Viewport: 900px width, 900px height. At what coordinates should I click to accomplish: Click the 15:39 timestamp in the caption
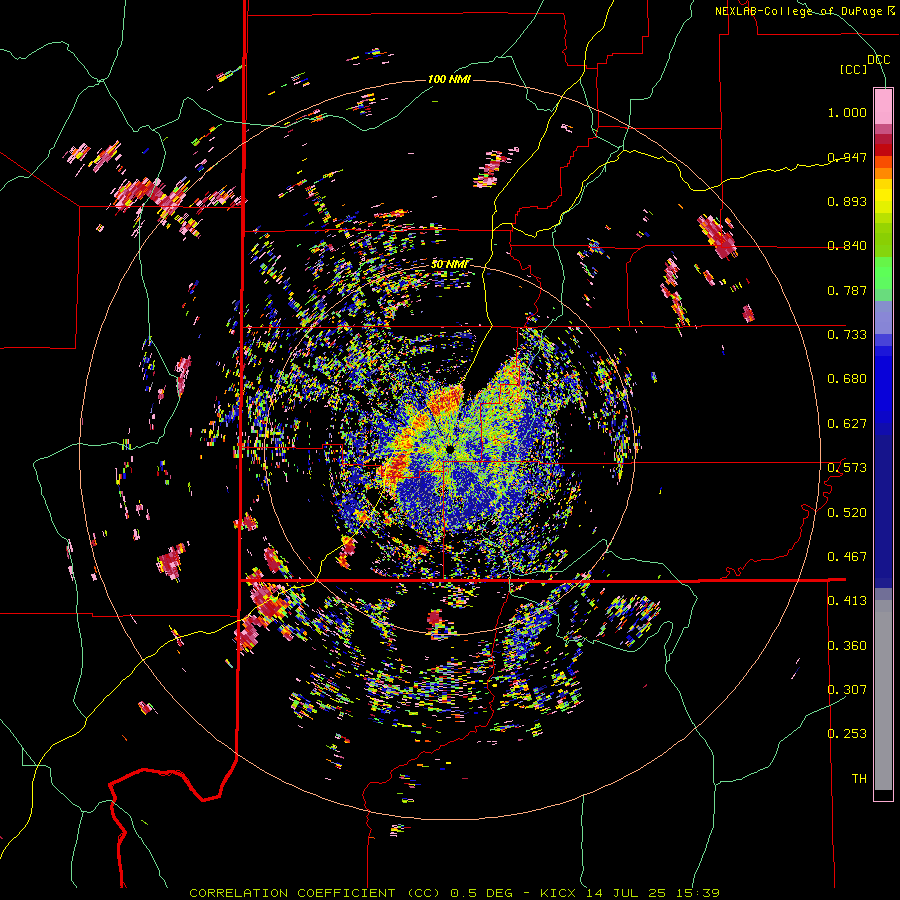coord(698,893)
